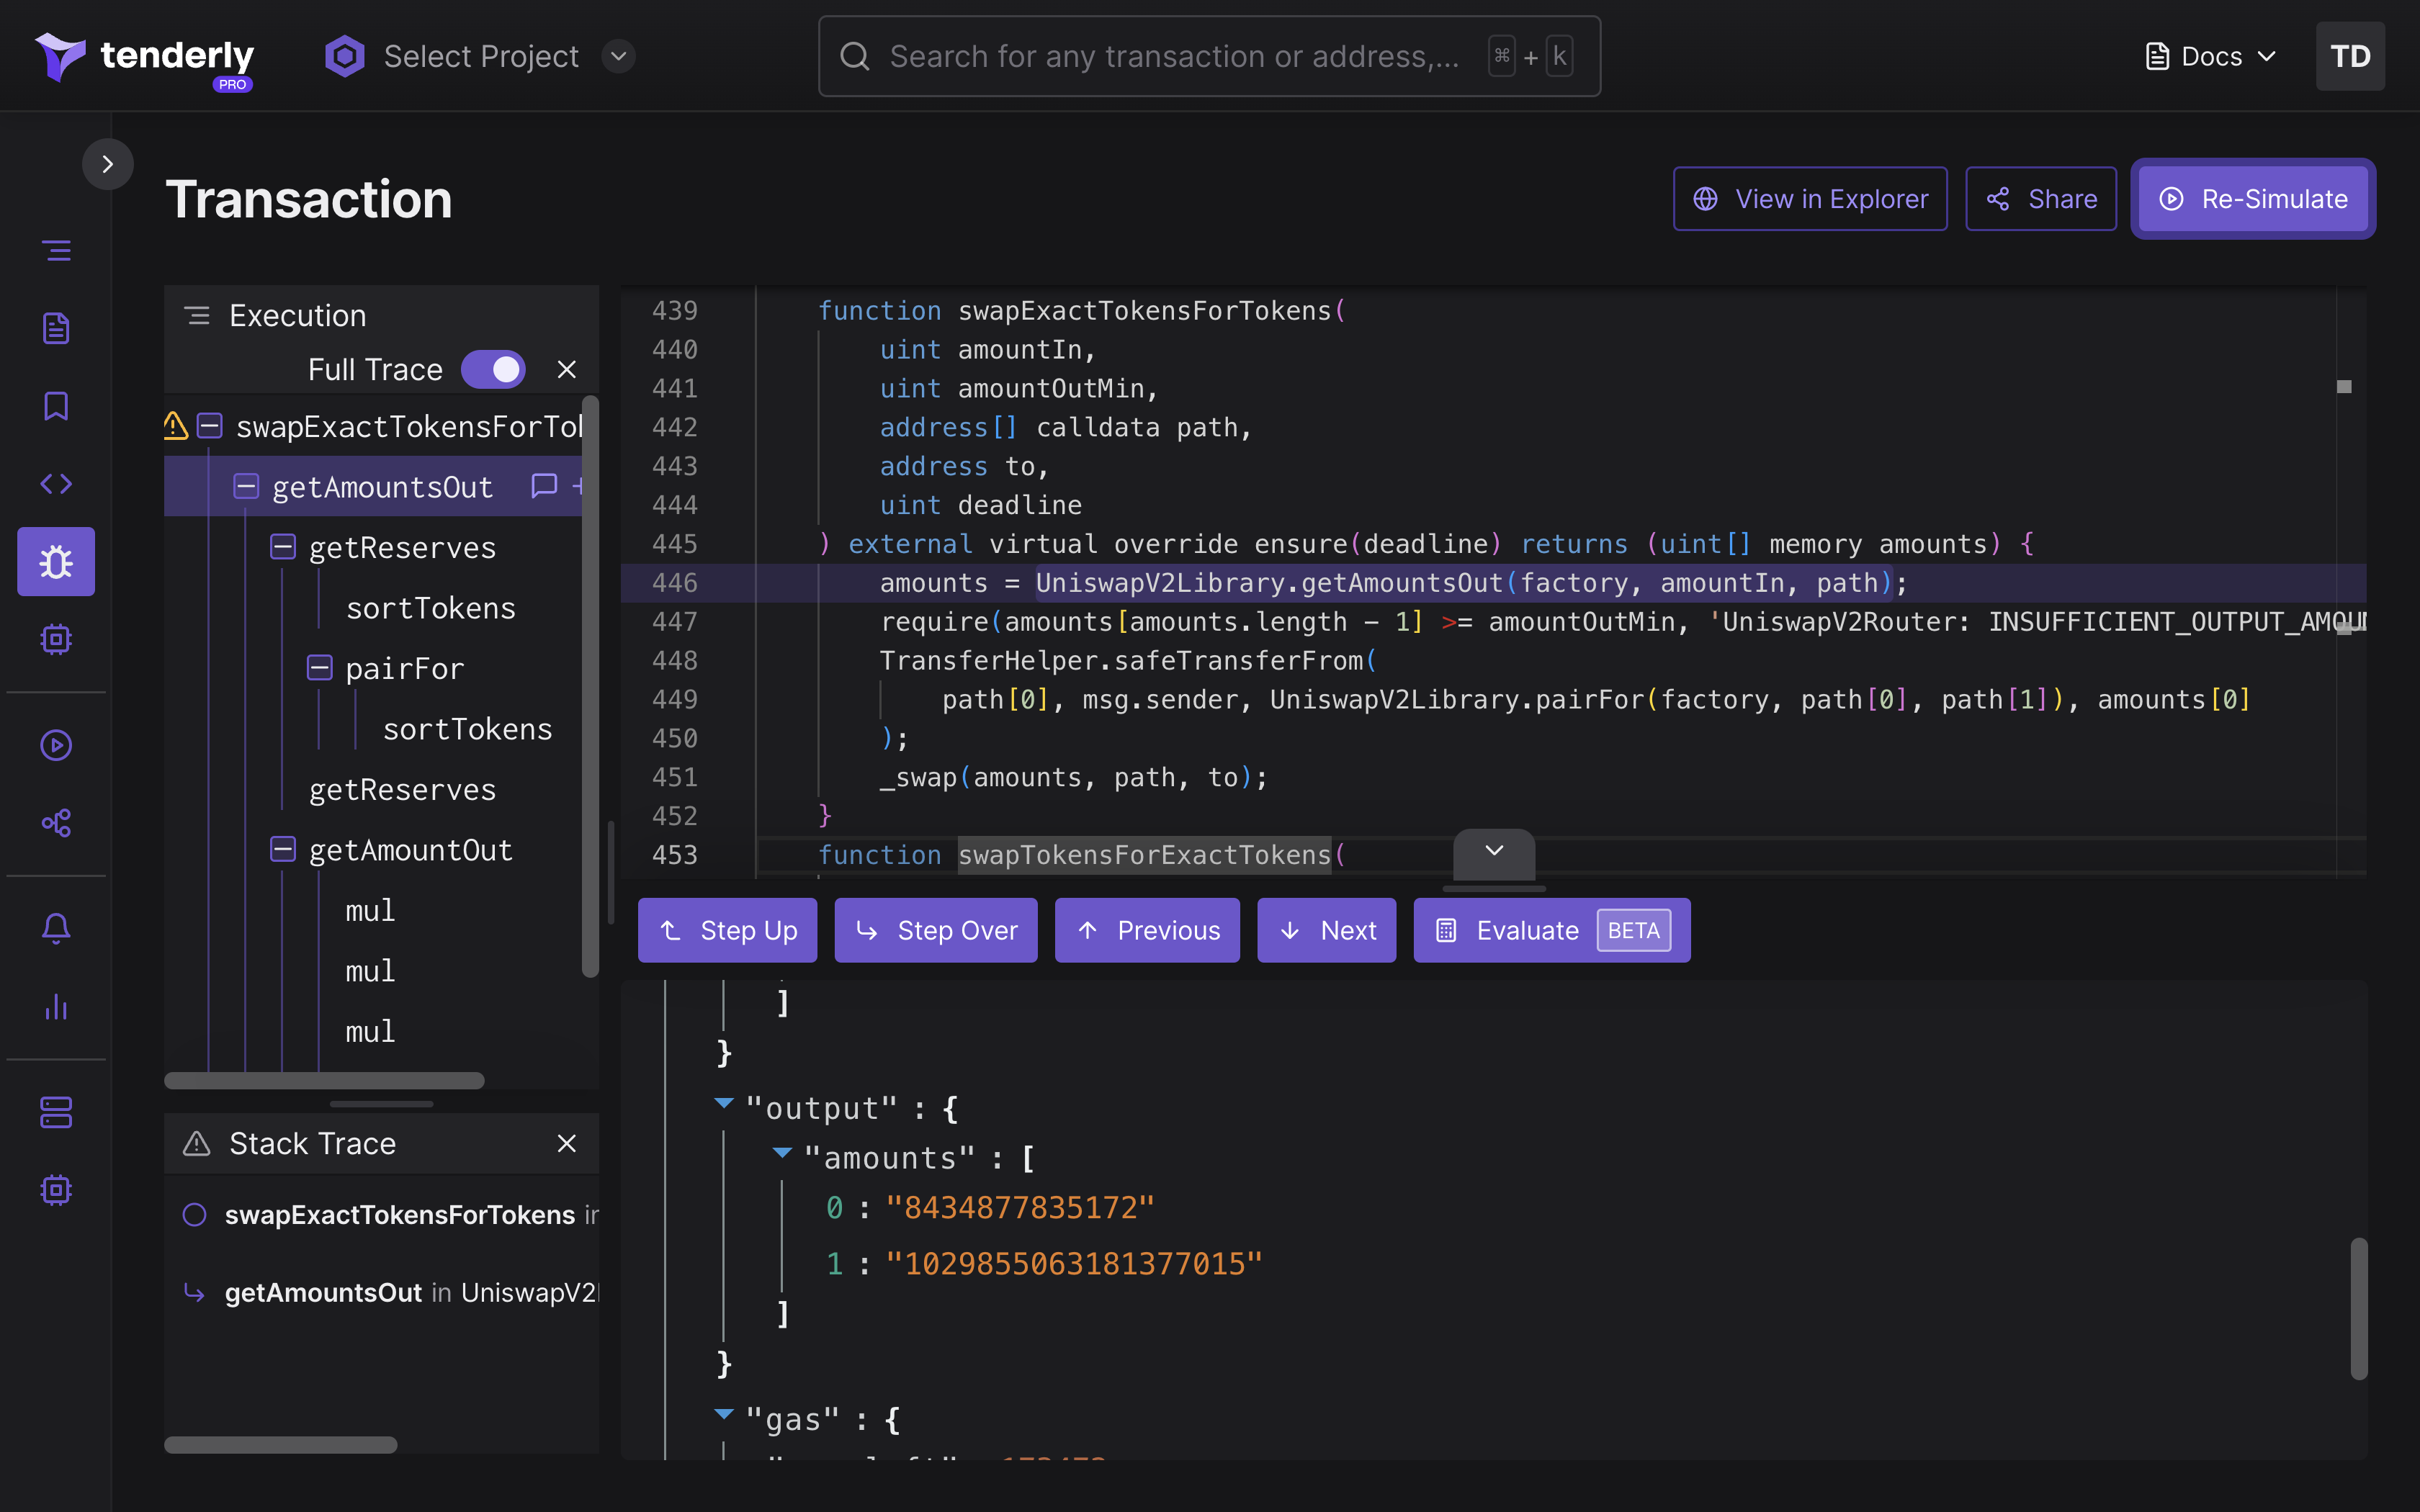Screen dimensions: 2420x1512
Task: Click the Re-Simulate button
Action: (x=2253, y=199)
